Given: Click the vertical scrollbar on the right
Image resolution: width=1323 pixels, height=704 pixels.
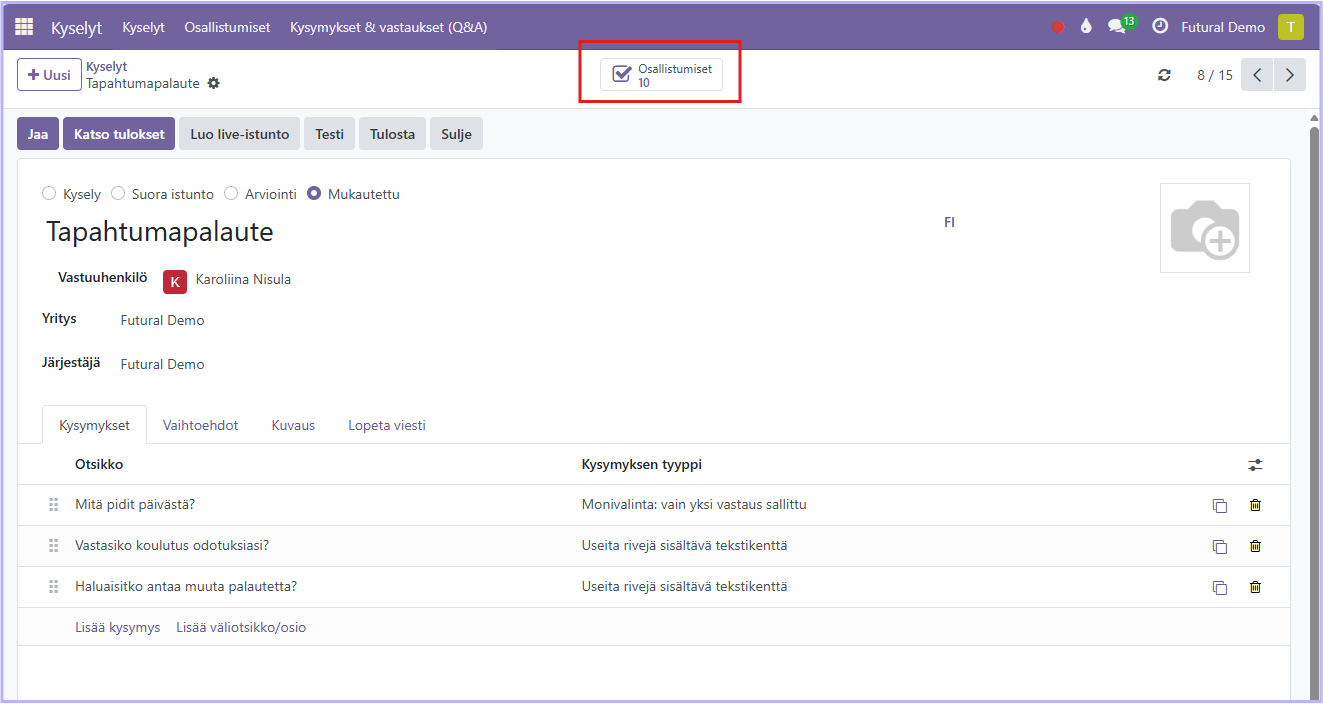Looking at the screenshot, I should point(1314,400).
